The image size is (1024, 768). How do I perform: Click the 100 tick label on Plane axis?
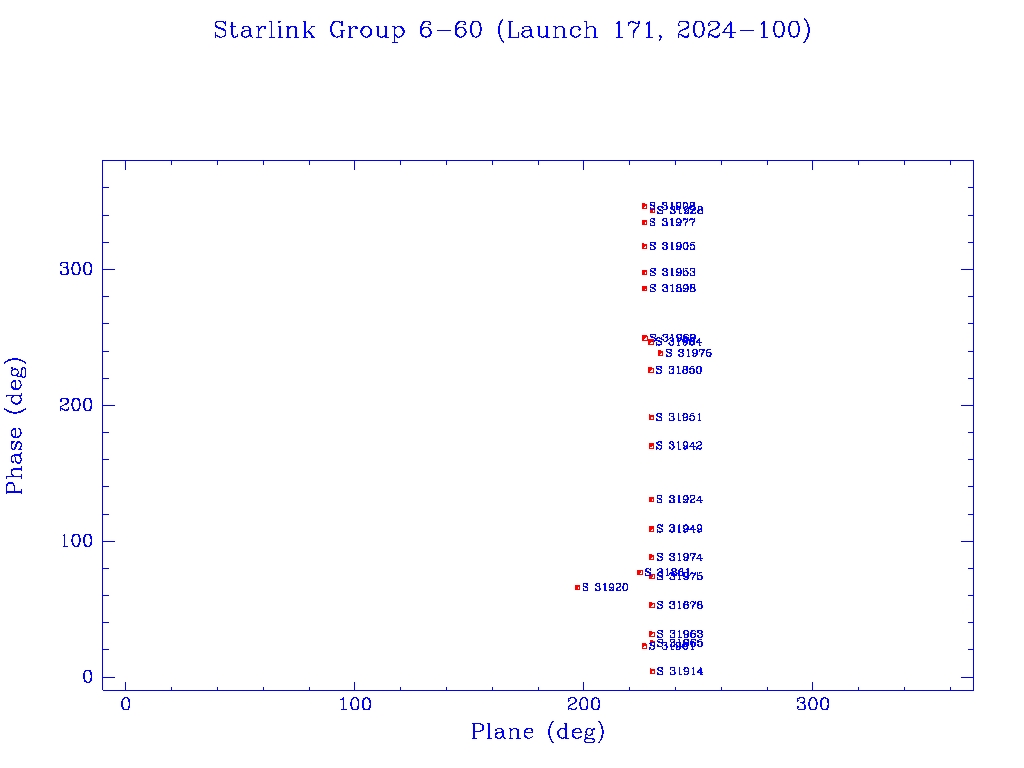click(355, 704)
